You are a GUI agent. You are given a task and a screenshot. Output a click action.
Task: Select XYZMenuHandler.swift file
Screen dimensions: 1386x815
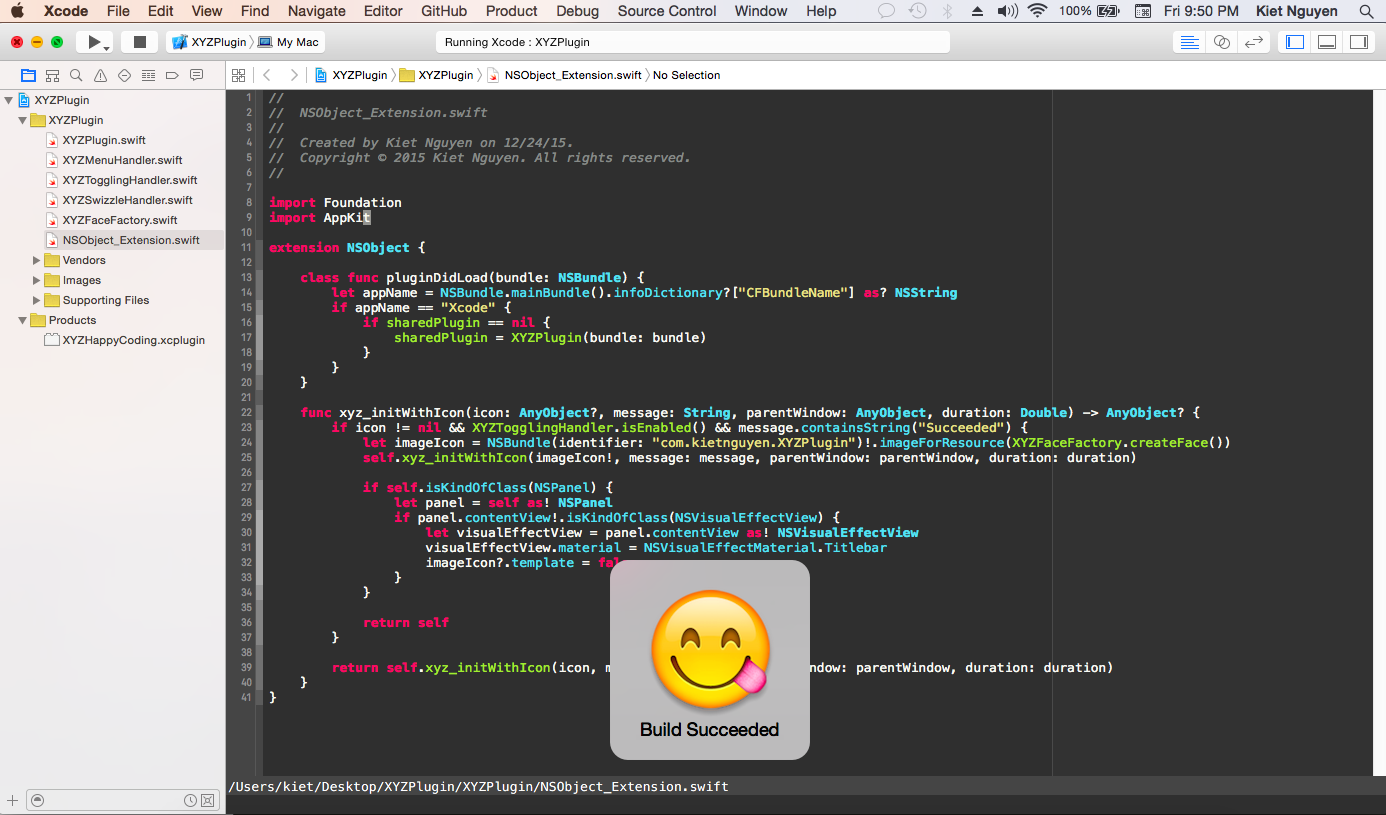pos(122,160)
